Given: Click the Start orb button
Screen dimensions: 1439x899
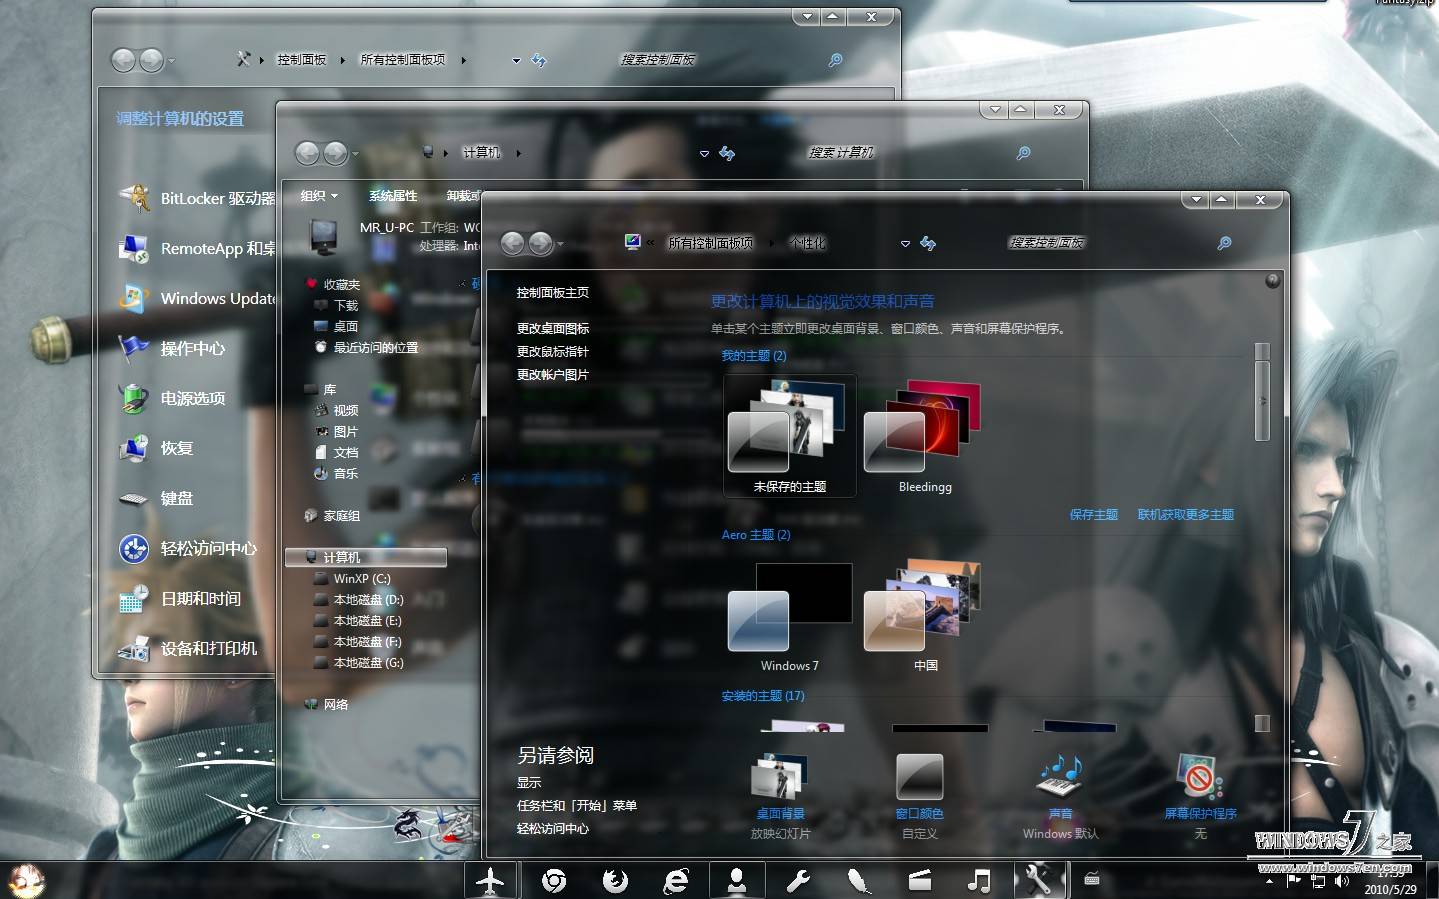Looking at the screenshot, I should coord(26,881).
